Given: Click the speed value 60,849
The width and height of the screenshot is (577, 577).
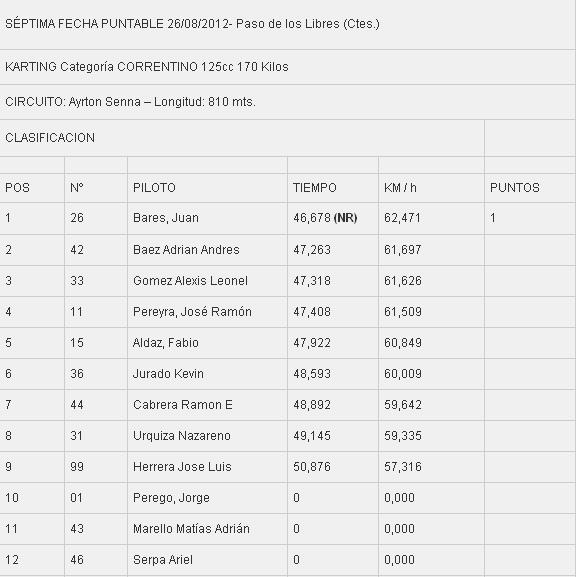Looking at the screenshot, I should click(403, 343).
